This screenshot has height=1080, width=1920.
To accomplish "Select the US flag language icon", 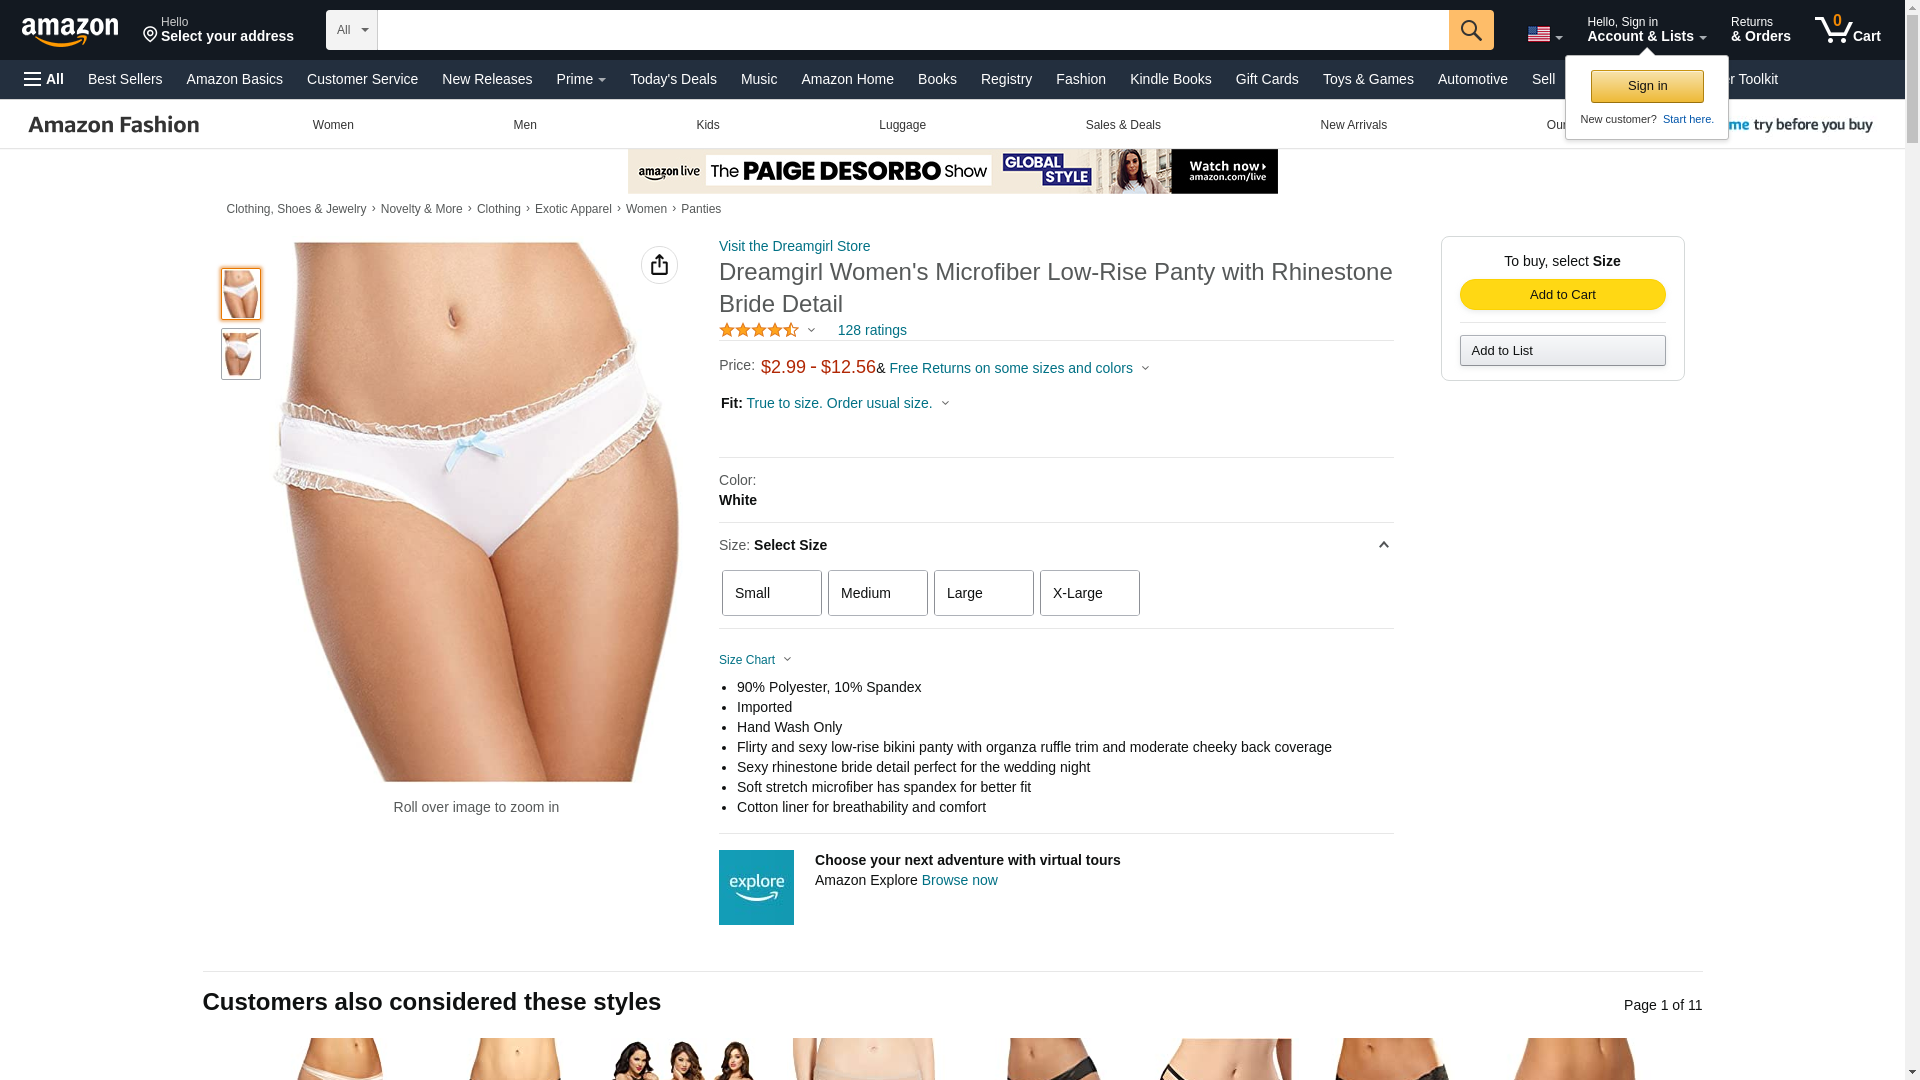I will tap(1544, 35).
